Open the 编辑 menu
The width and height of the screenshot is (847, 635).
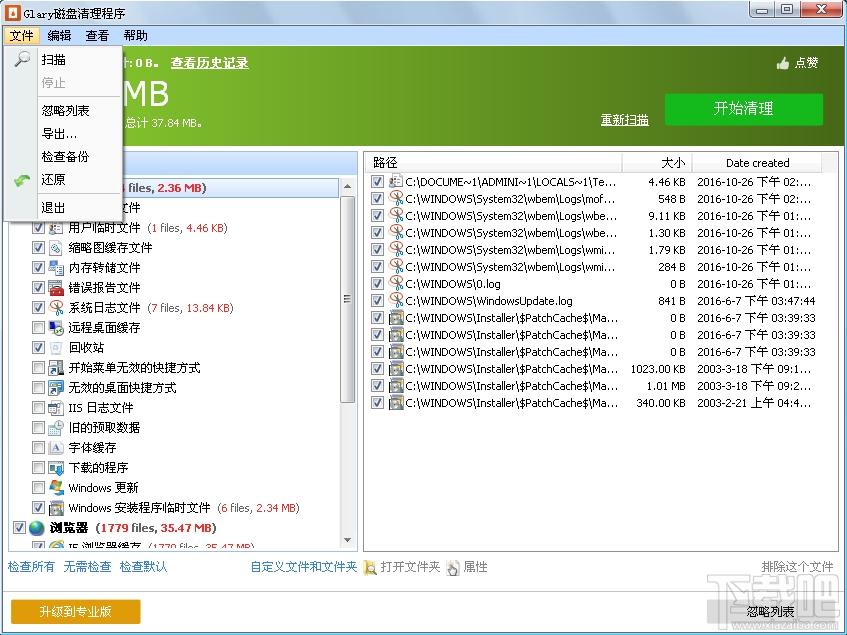tap(59, 36)
